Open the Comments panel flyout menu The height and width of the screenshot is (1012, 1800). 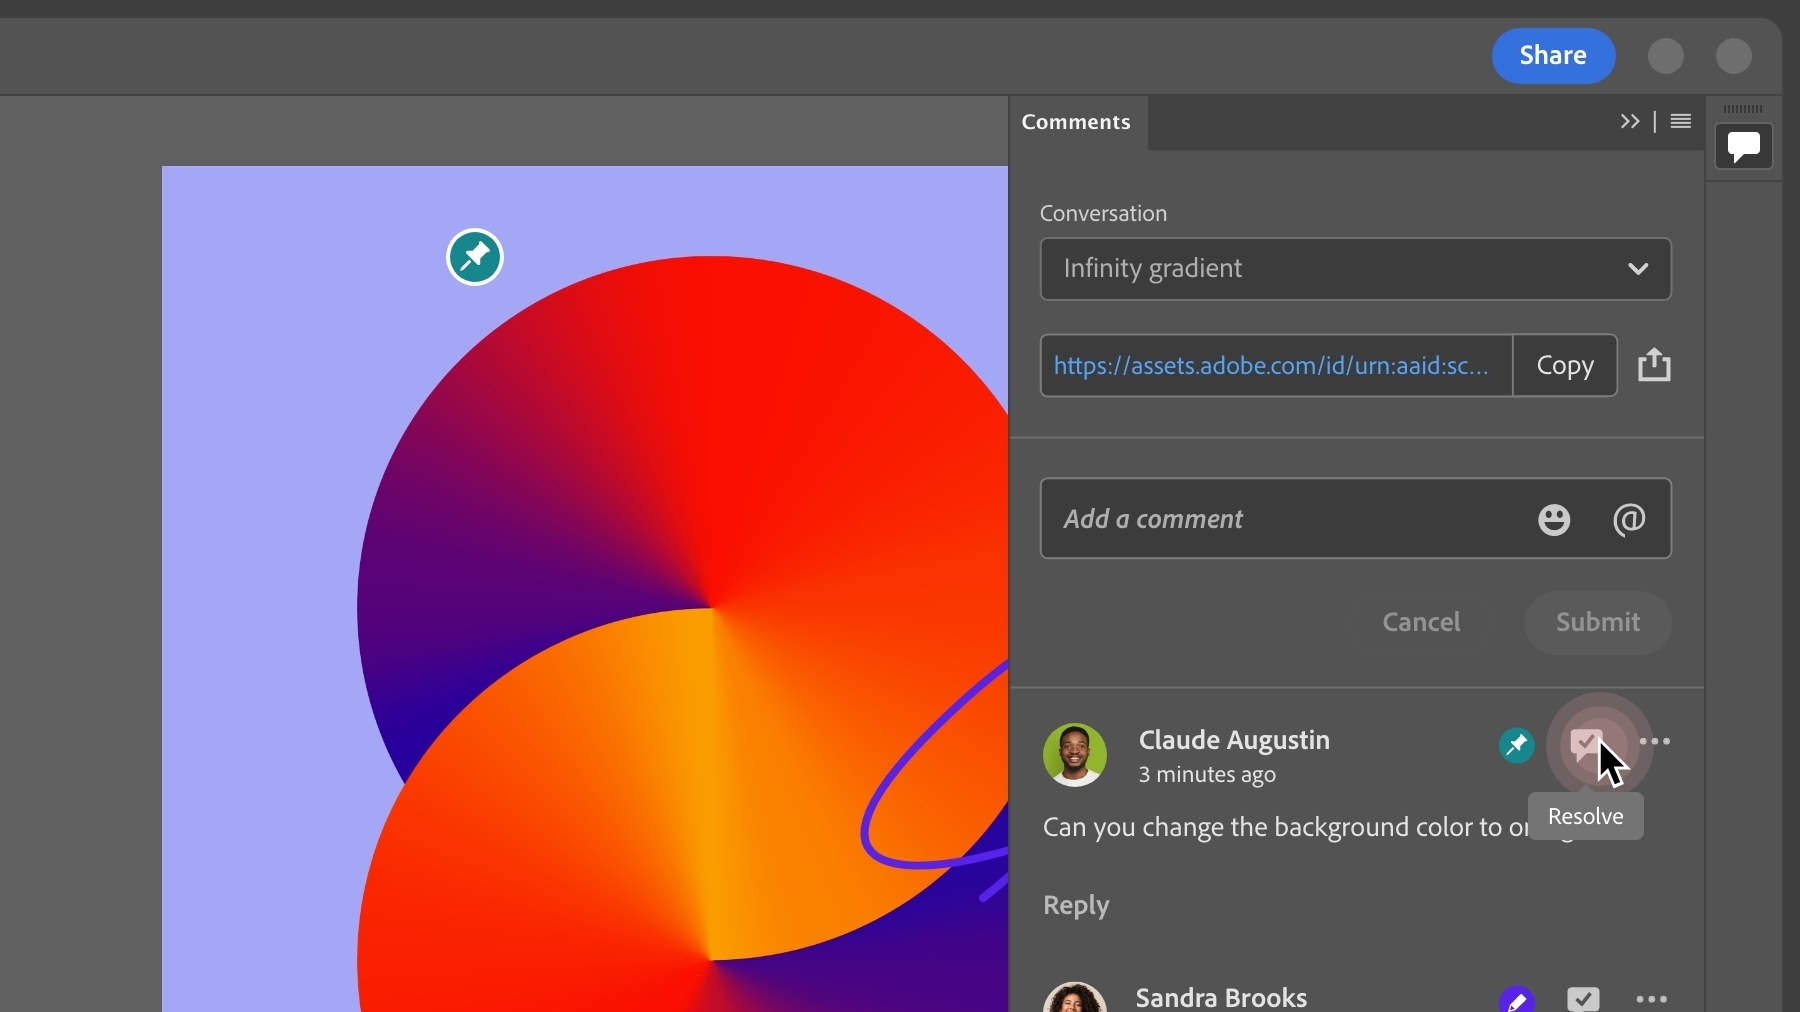point(1681,121)
